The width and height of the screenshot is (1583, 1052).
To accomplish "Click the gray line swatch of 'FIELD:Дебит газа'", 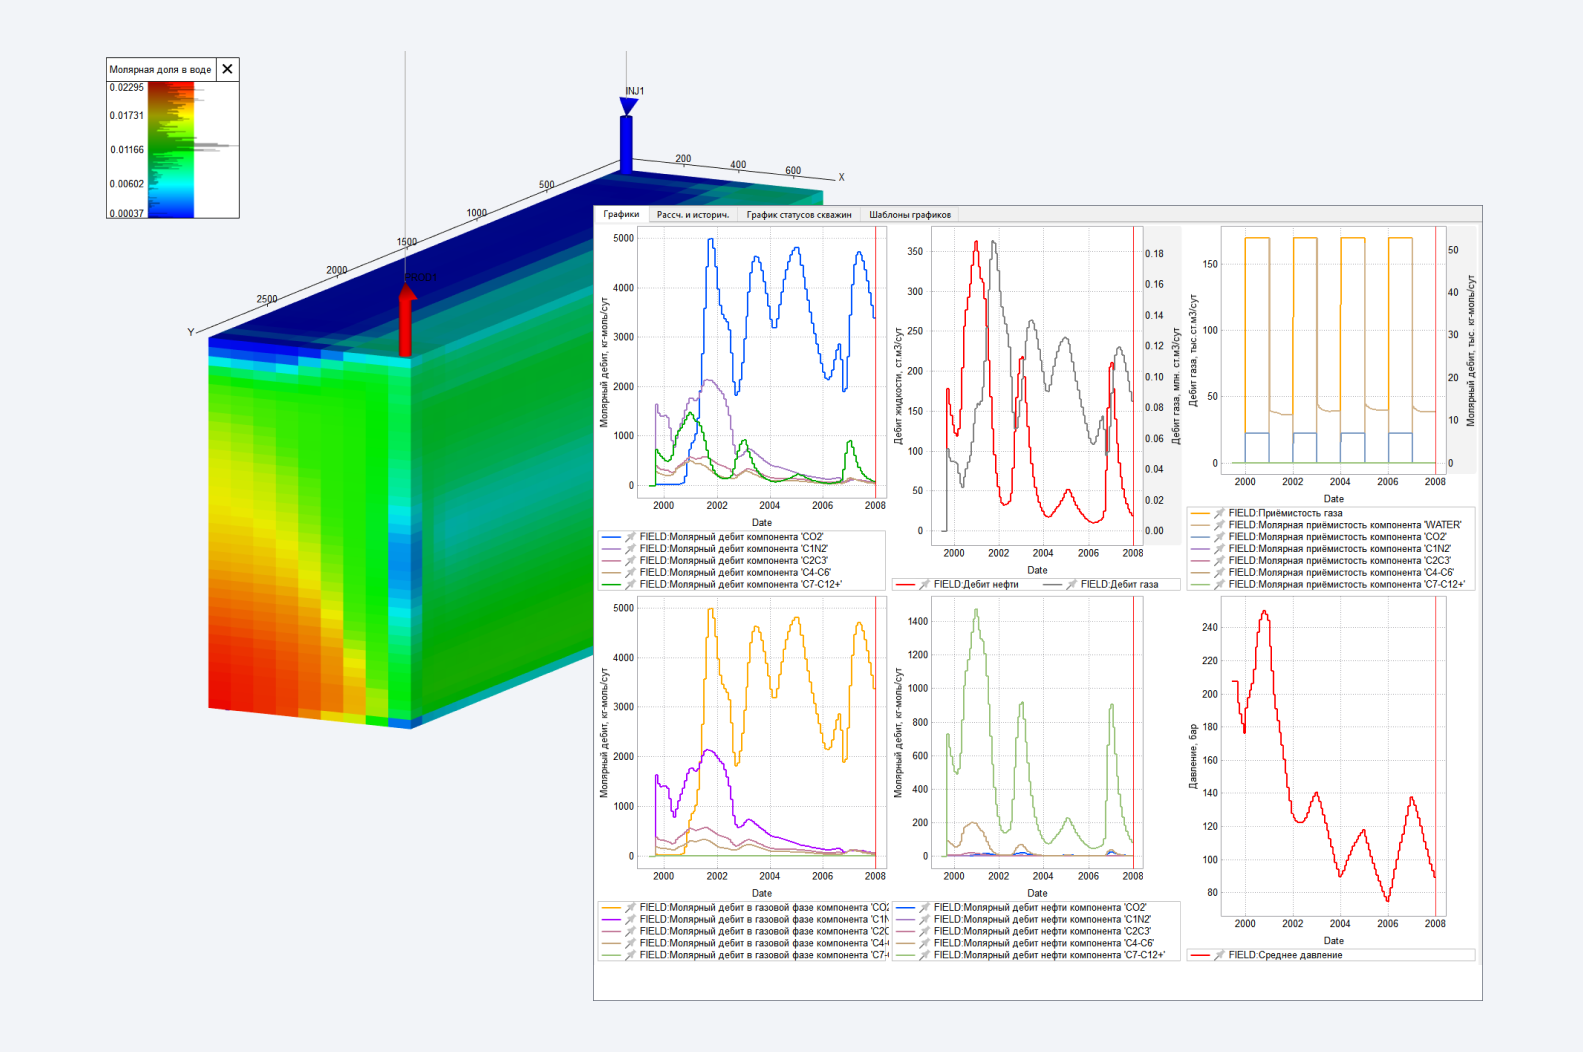I will pyautogui.click(x=1052, y=585).
